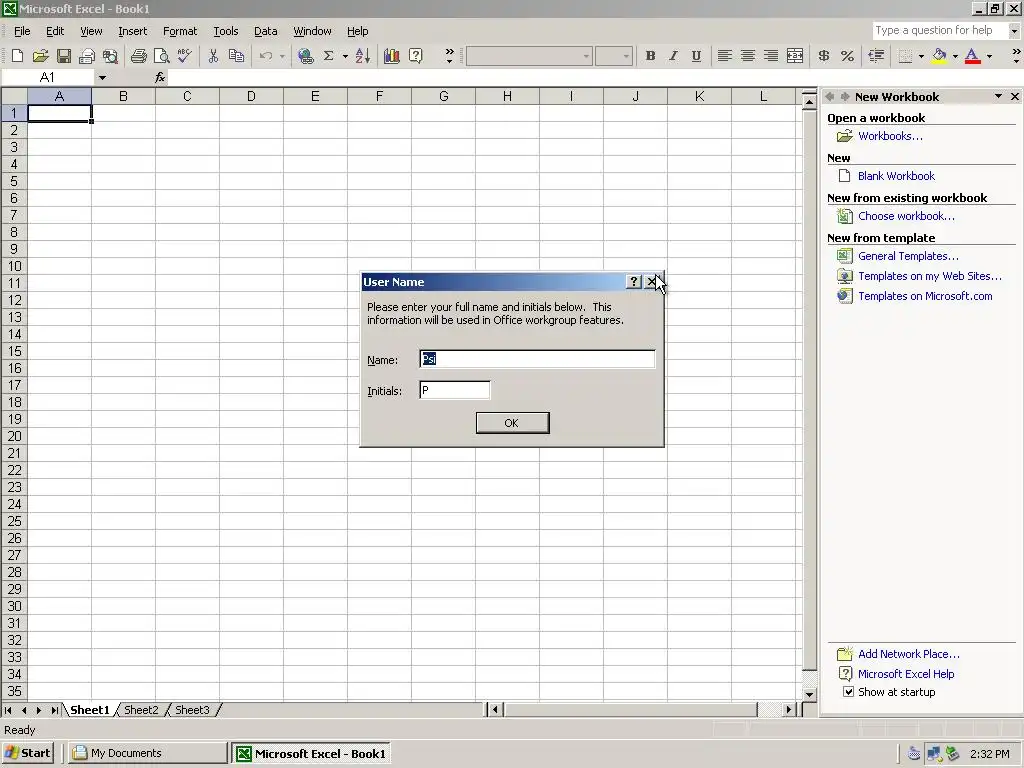Click the Align Right icon
This screenshot has width=1024, height=768.
pos(771,56)
